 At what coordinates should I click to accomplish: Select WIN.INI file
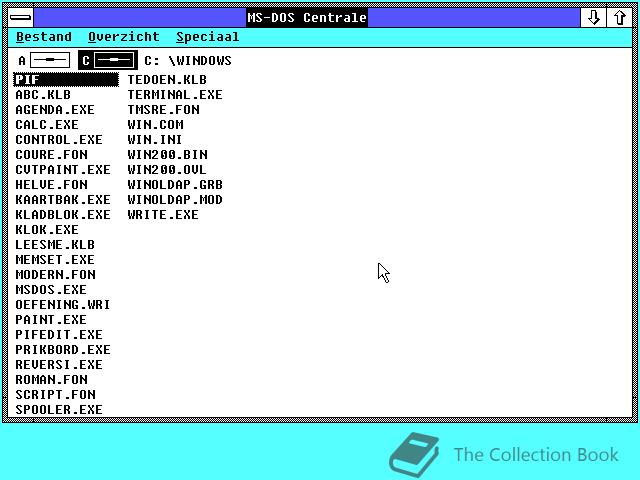(x=155, y=140)
